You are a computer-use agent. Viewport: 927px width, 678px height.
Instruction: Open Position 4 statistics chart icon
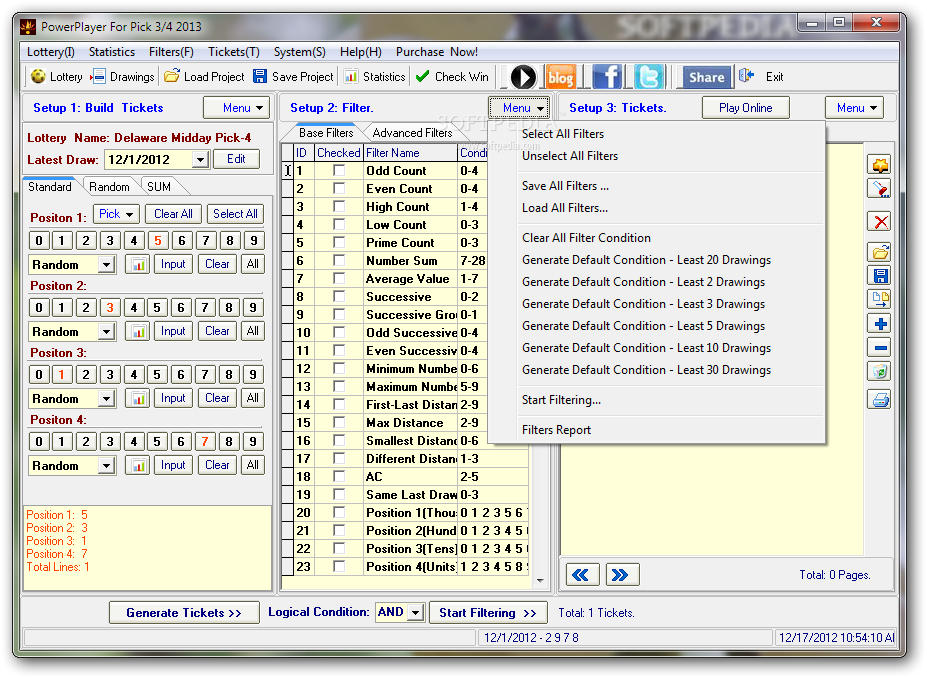[x=138, y=465]
